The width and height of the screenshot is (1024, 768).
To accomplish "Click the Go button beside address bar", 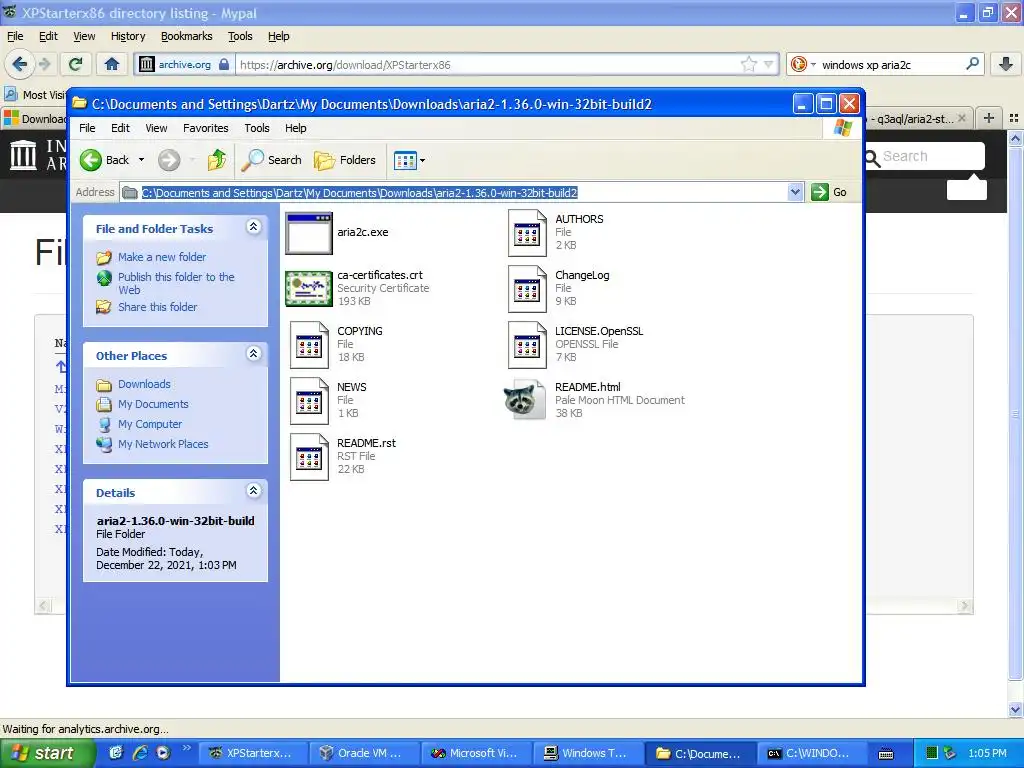I will [829, 193].
